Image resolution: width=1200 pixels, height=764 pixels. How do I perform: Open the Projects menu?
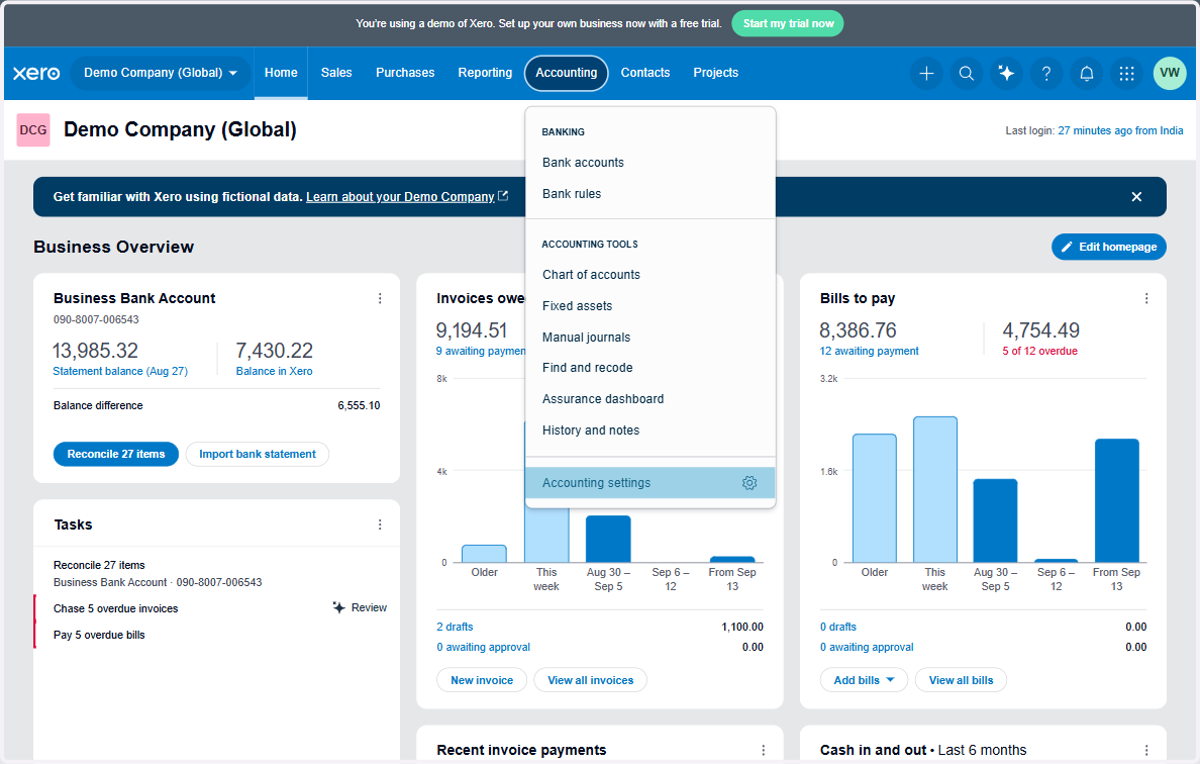tap(716, 73)
